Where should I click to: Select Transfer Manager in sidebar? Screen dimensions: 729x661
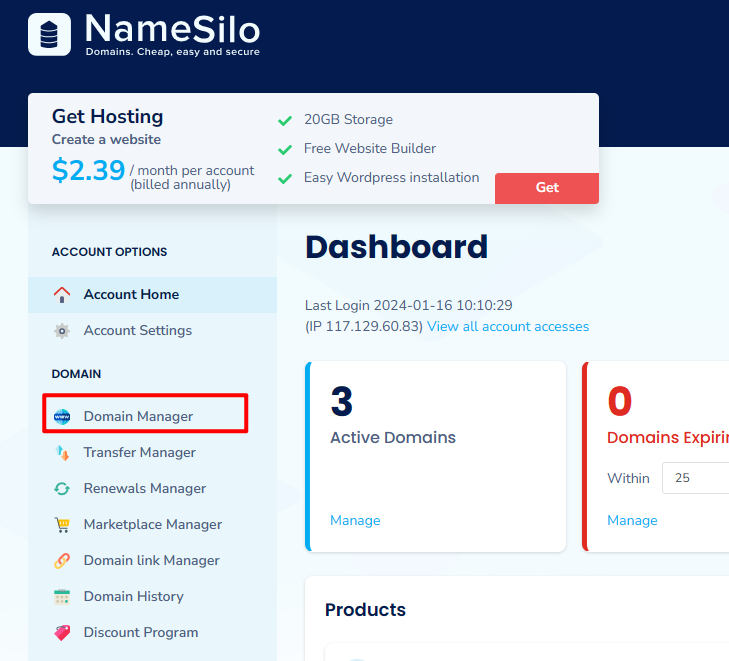[x=139, y=453]
